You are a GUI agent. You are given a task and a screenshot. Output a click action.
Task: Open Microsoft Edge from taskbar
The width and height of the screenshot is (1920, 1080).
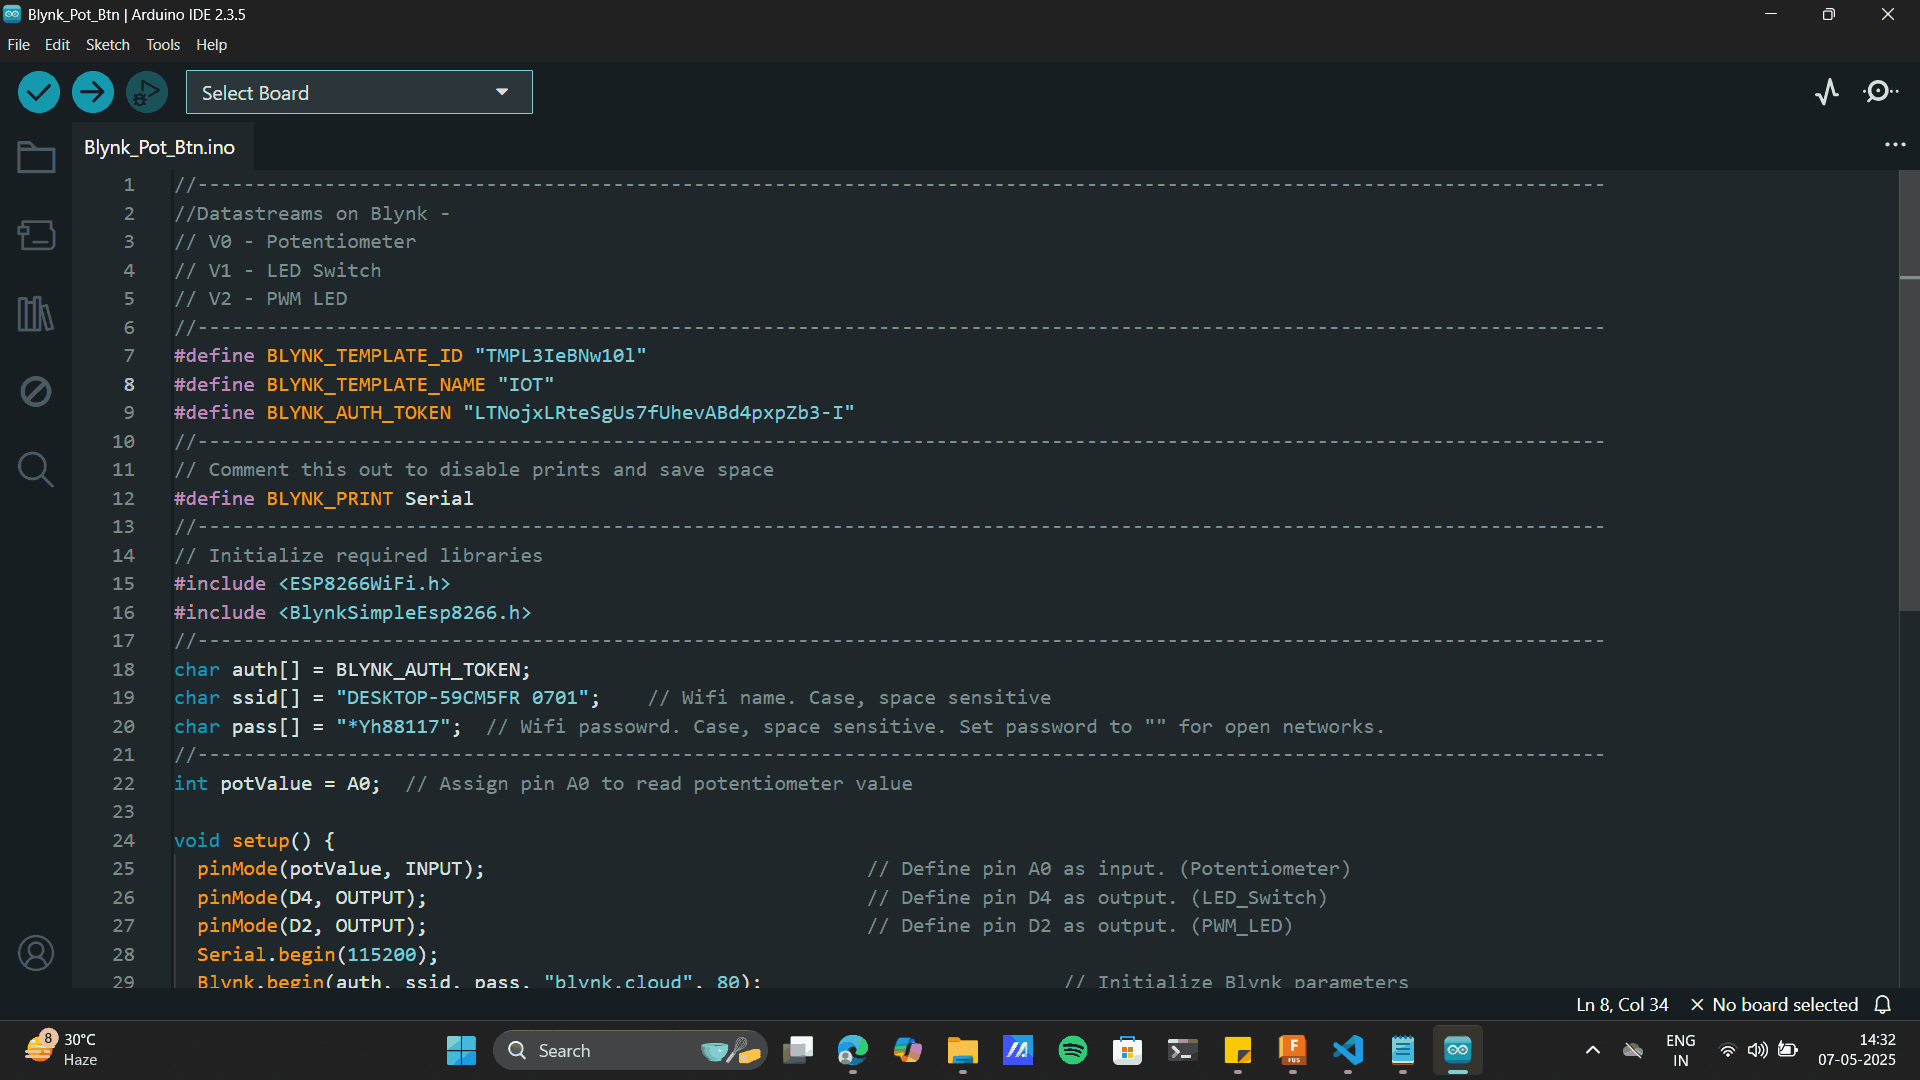point(853,1050)
